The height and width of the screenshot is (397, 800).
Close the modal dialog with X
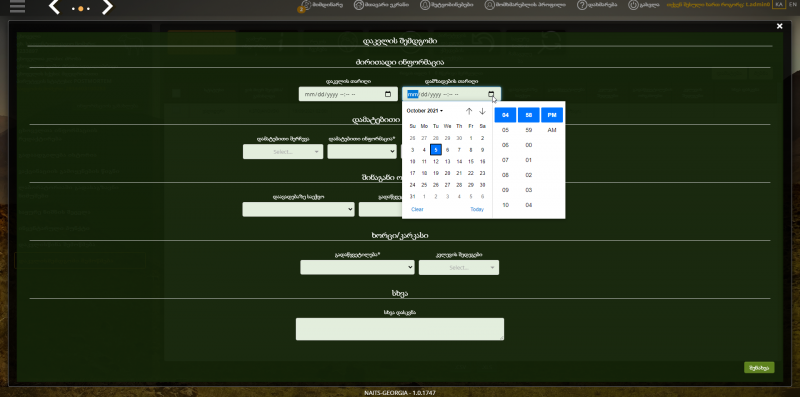[779, 26]
